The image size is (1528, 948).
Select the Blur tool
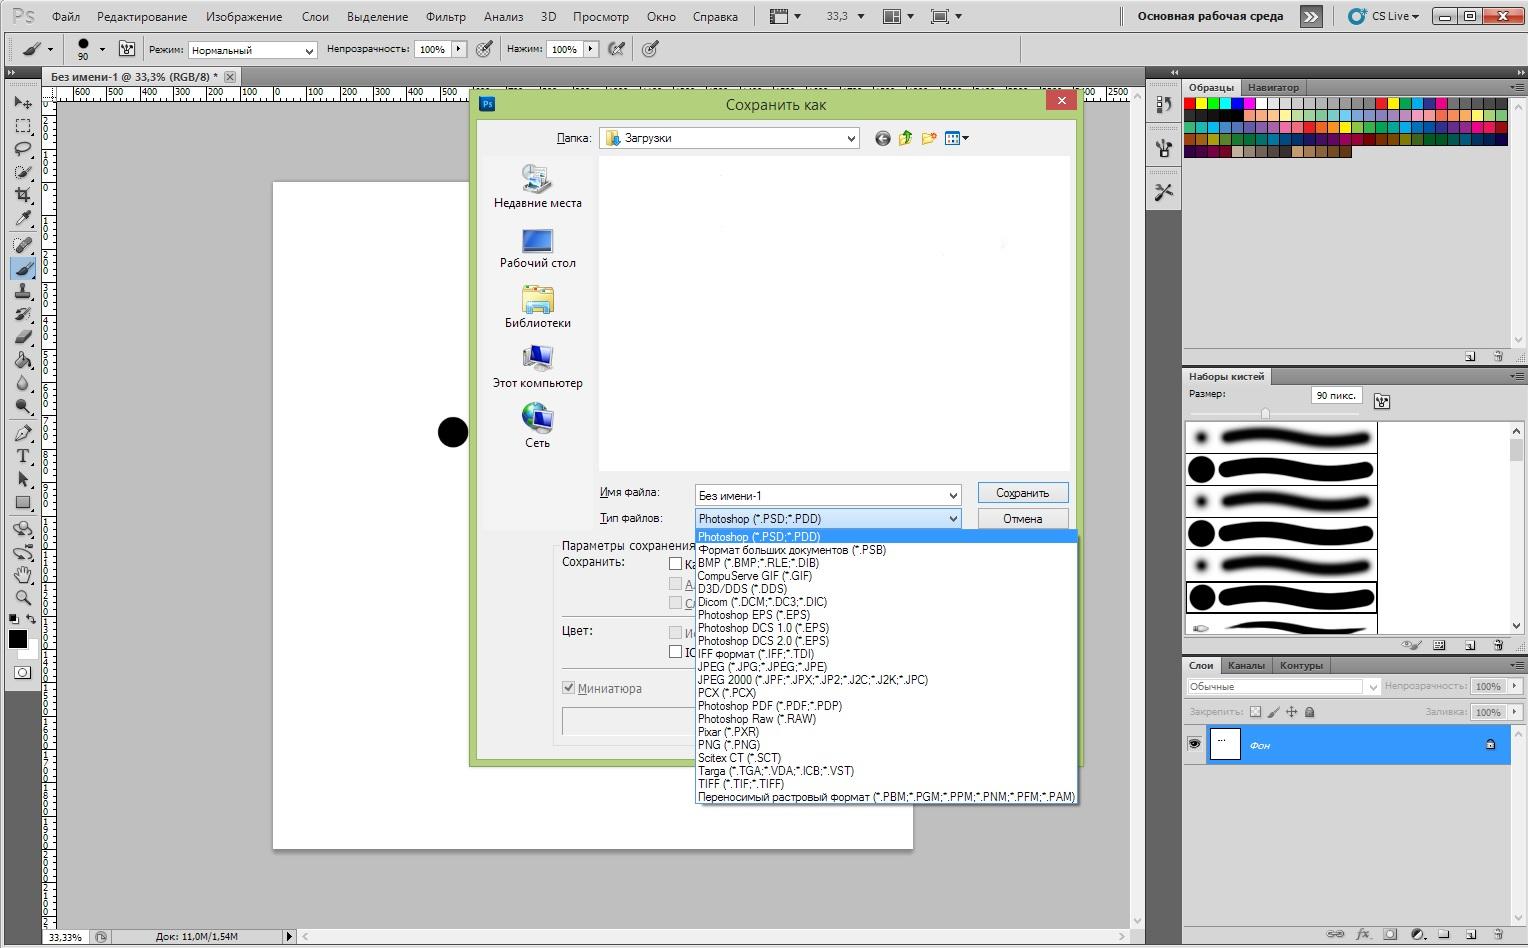point(23,383)
